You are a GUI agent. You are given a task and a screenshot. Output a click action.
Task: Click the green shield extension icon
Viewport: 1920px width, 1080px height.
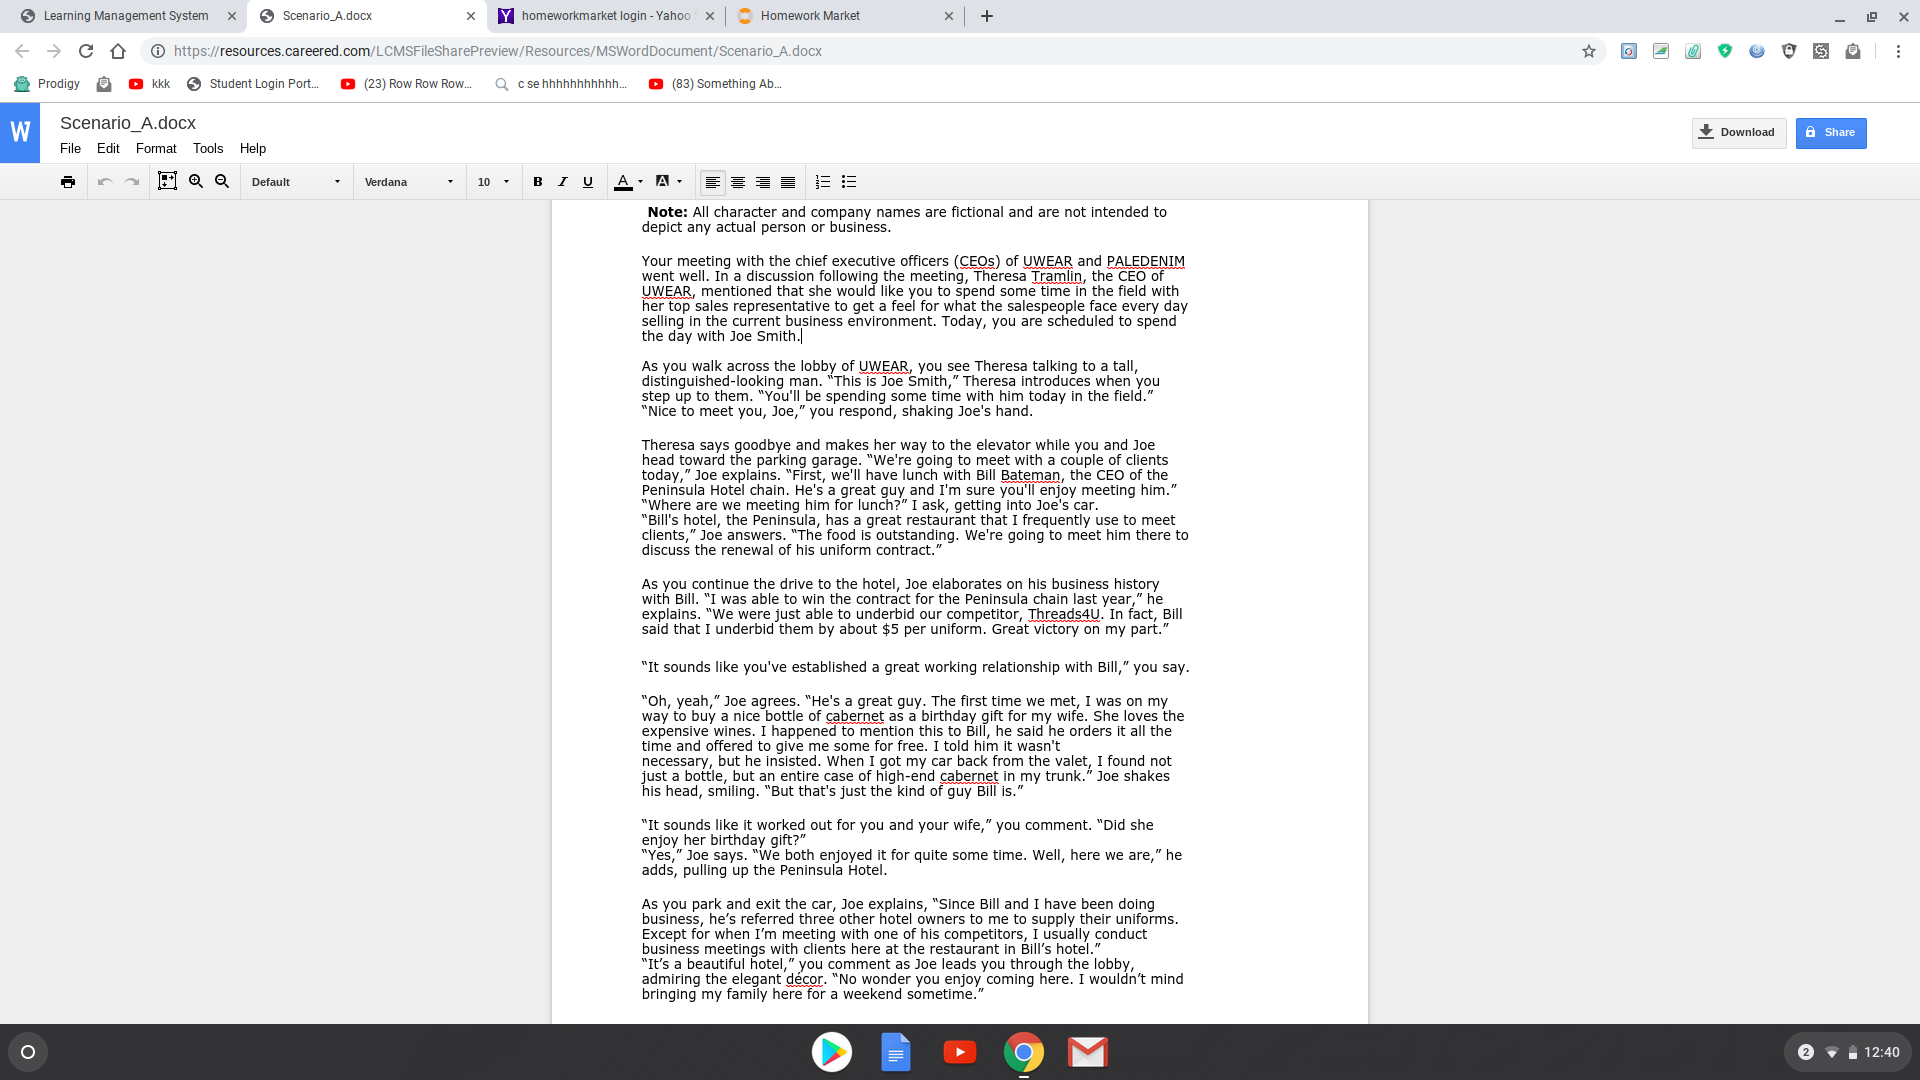coord(1725,51)
